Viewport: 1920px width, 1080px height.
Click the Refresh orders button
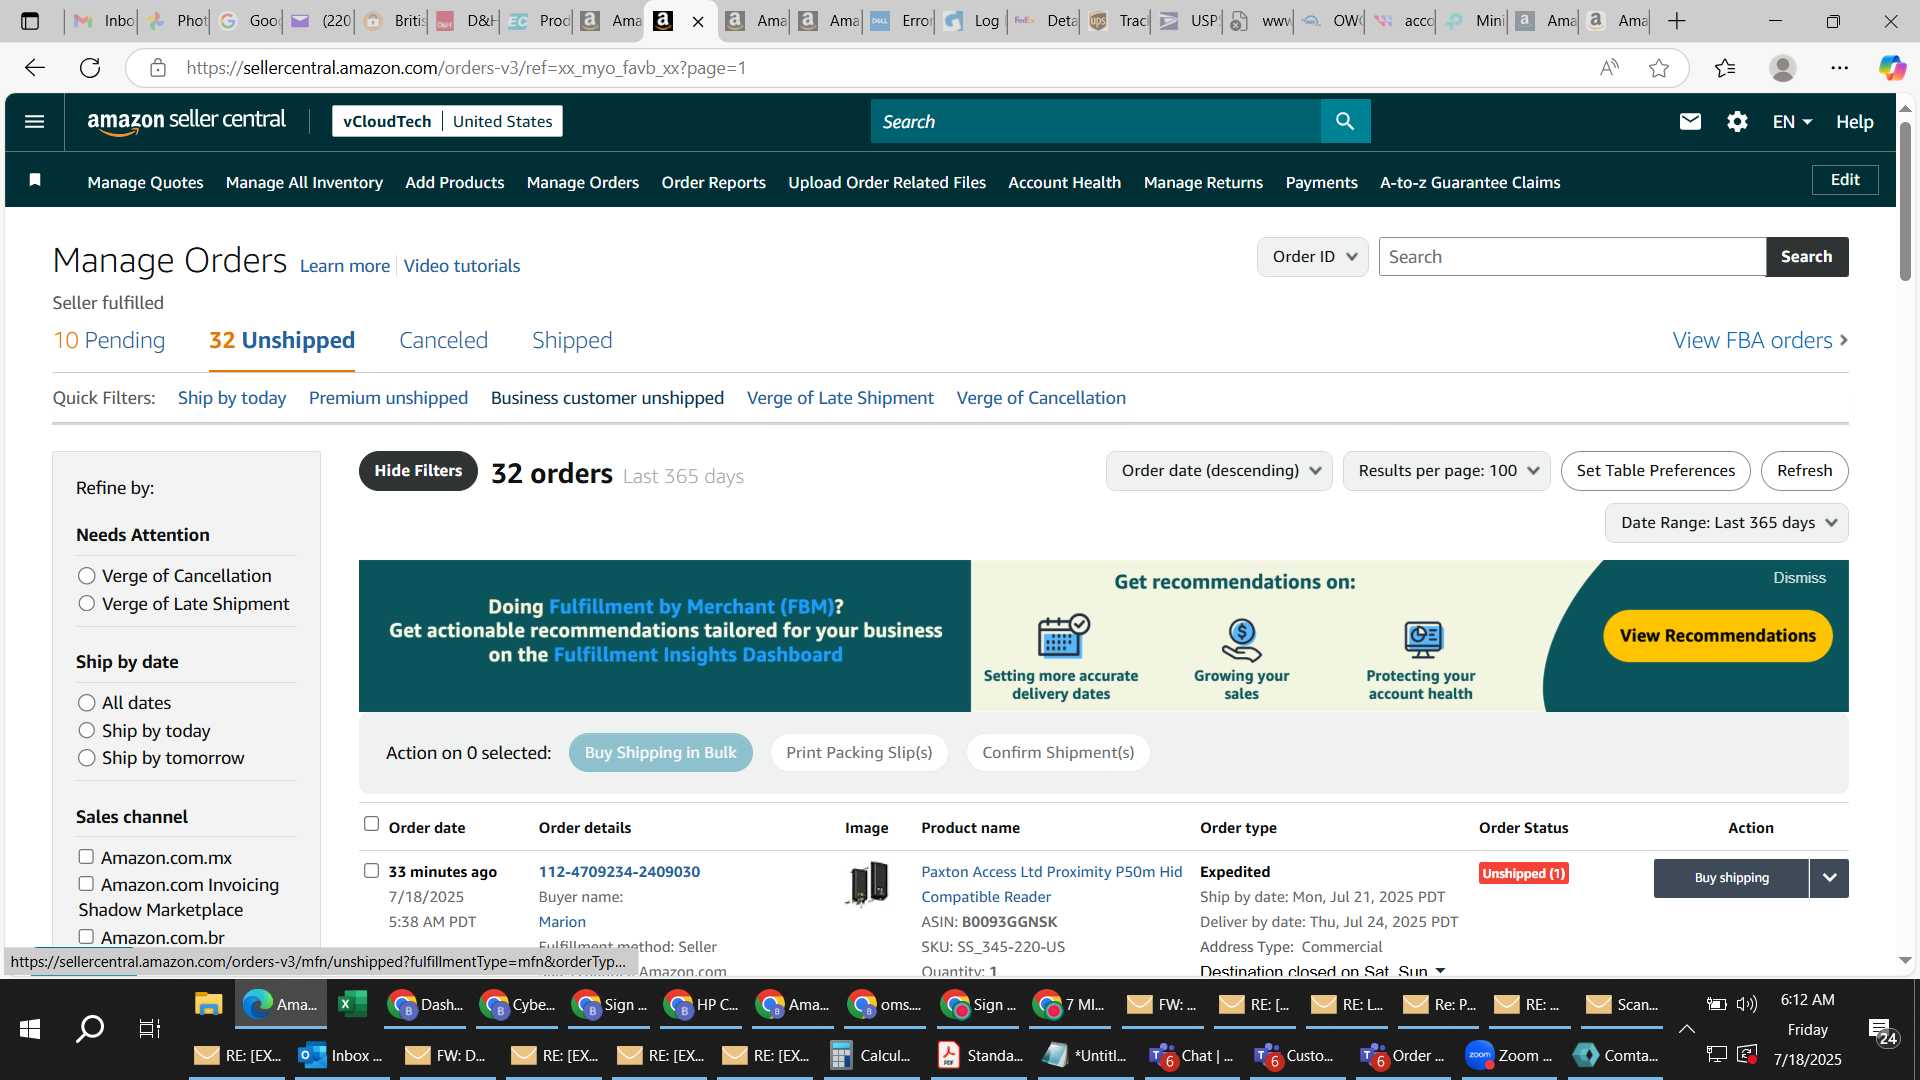(1804, 471)
